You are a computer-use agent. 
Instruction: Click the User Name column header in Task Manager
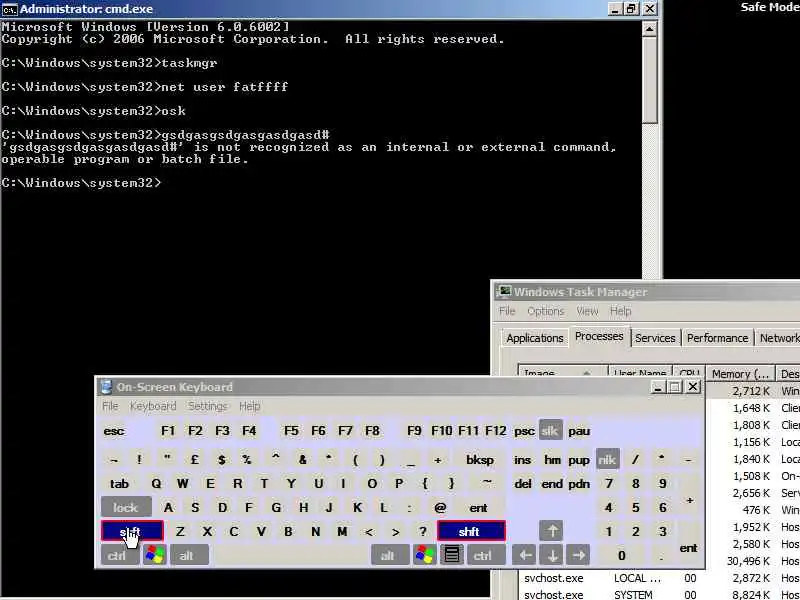[x=640, y=371]
